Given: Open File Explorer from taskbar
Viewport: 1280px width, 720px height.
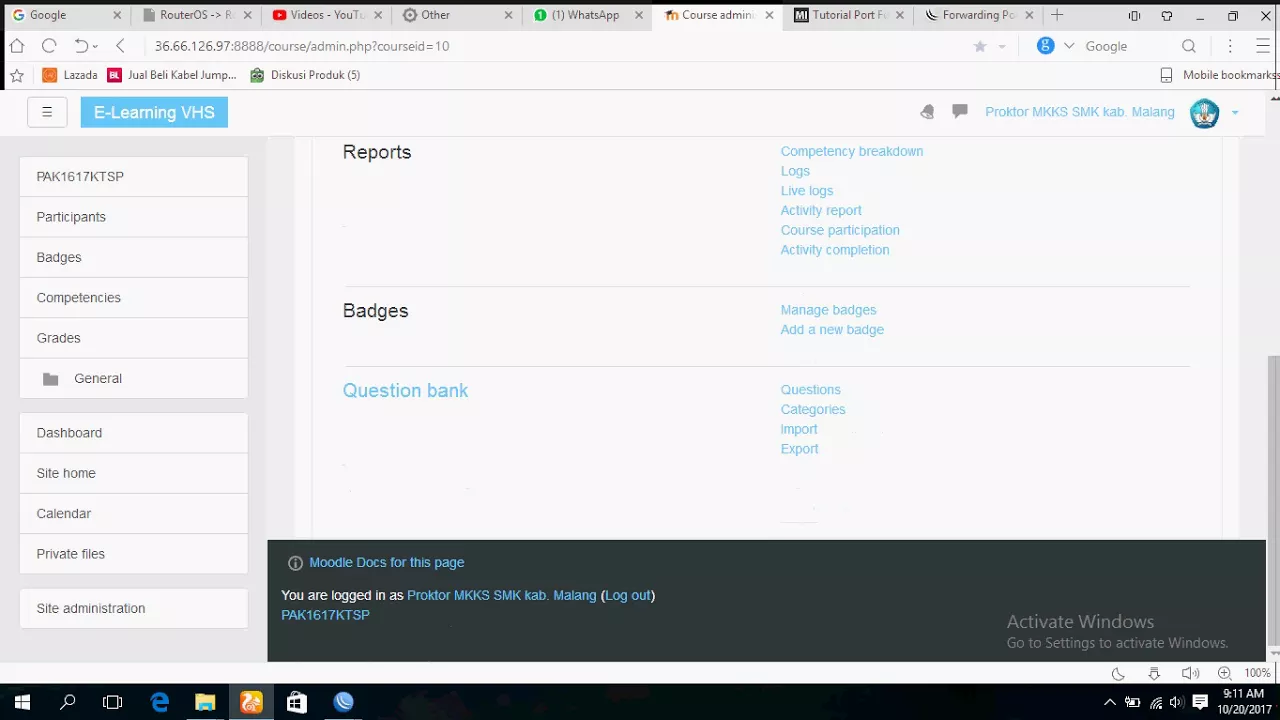Looking at the screenshot, I should coord(205,702).
